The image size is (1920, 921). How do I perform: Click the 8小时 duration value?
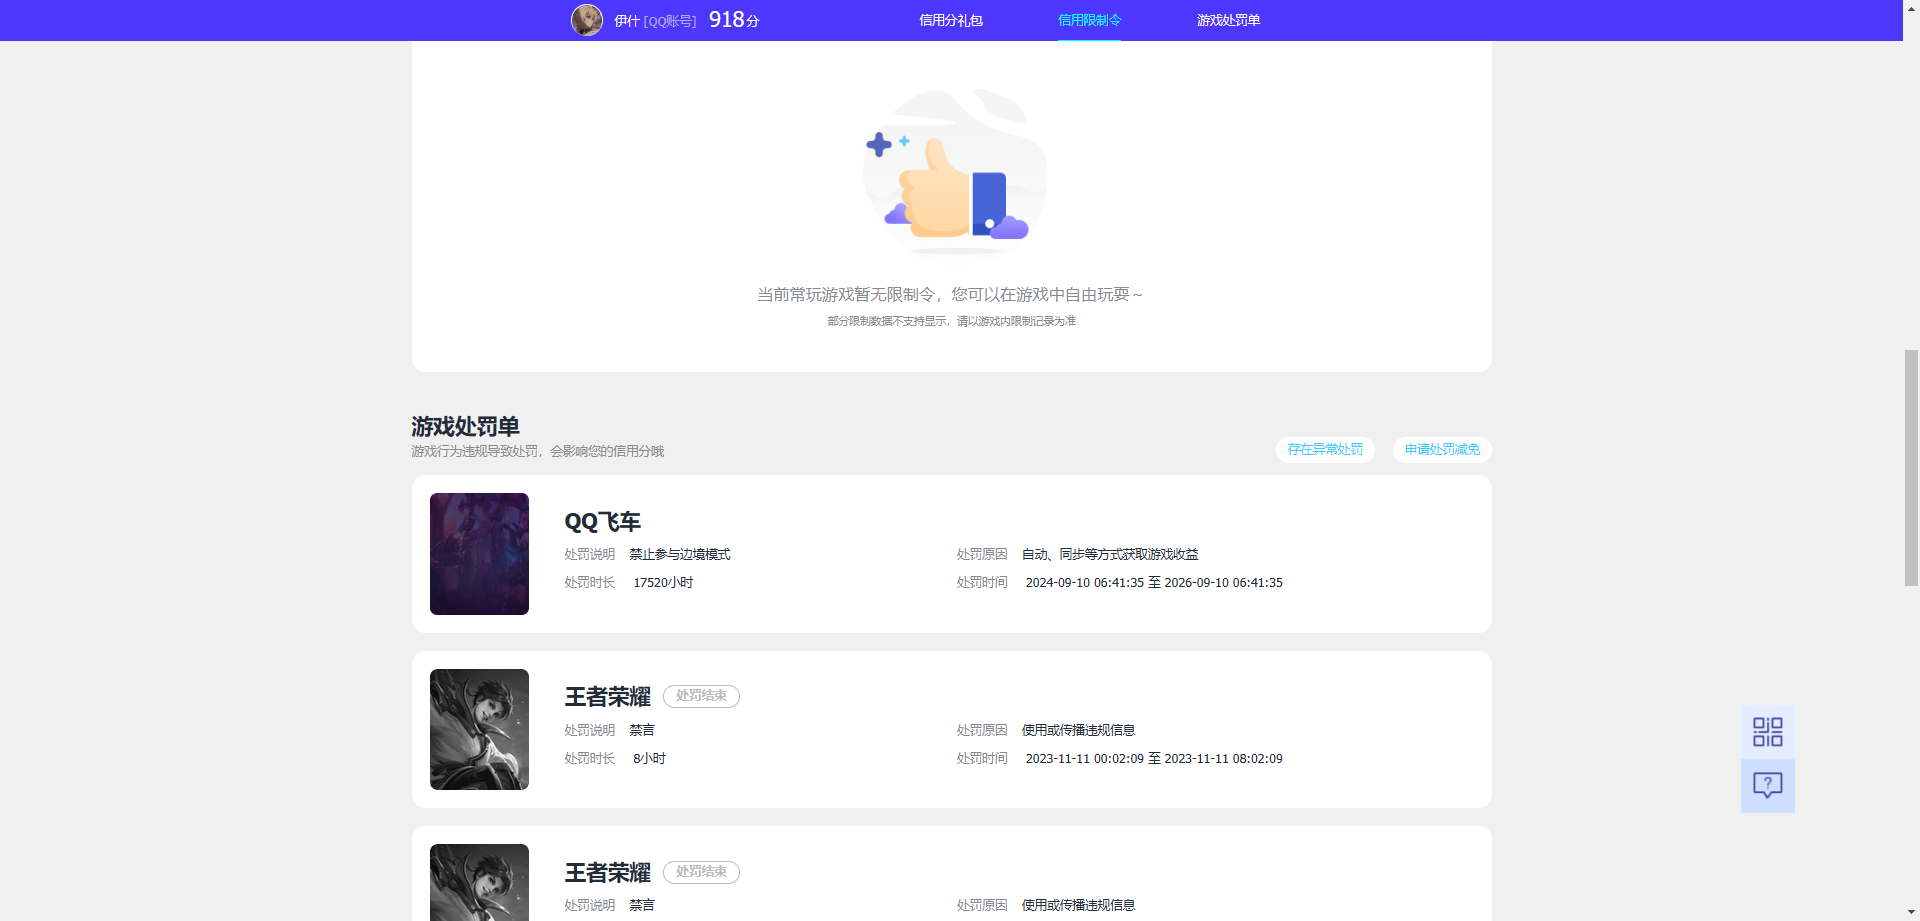pos(649,759)
